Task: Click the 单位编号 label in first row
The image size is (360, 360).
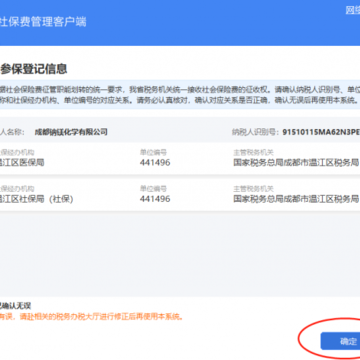Action: click(153, 153)
